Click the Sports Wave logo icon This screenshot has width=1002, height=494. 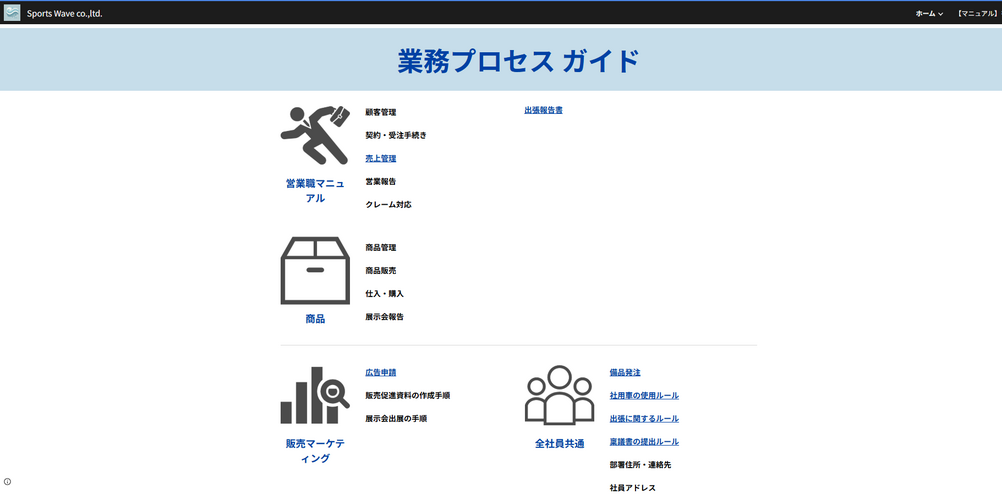[12, 13]
